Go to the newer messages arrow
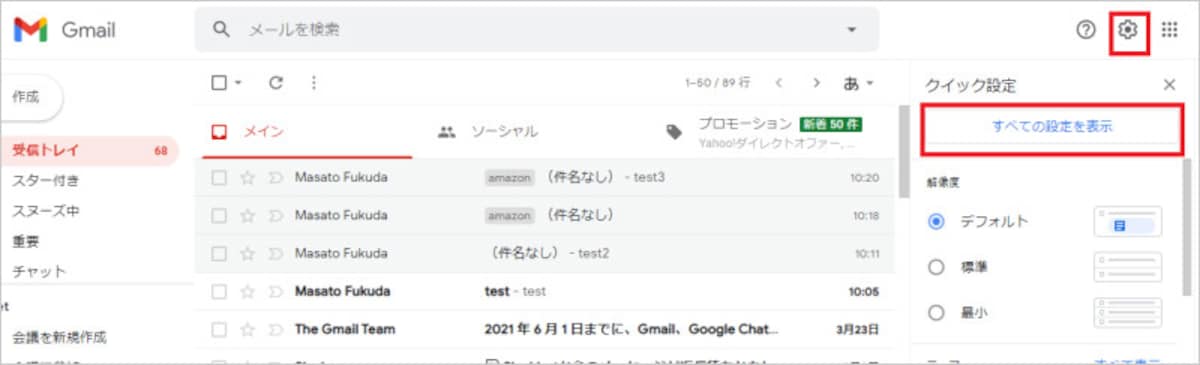This screenshot has height=365, width=1200. coord(779,83)
